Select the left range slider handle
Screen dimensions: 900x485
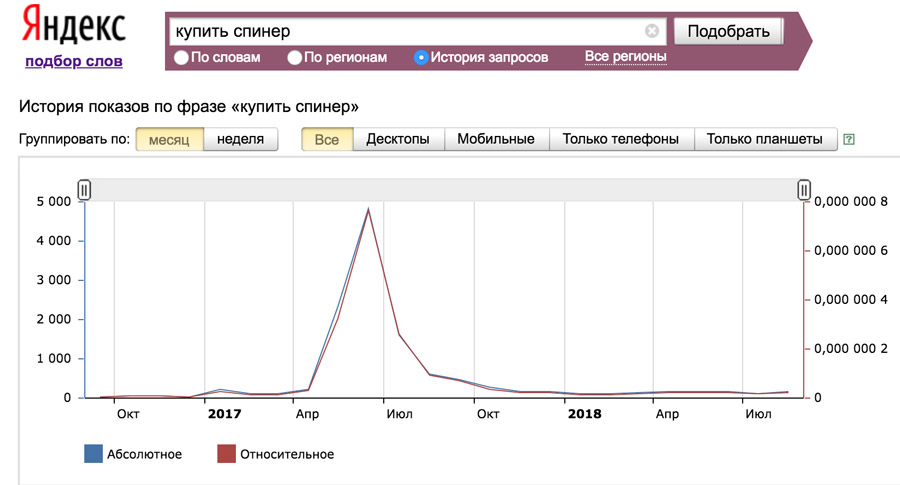84,189
